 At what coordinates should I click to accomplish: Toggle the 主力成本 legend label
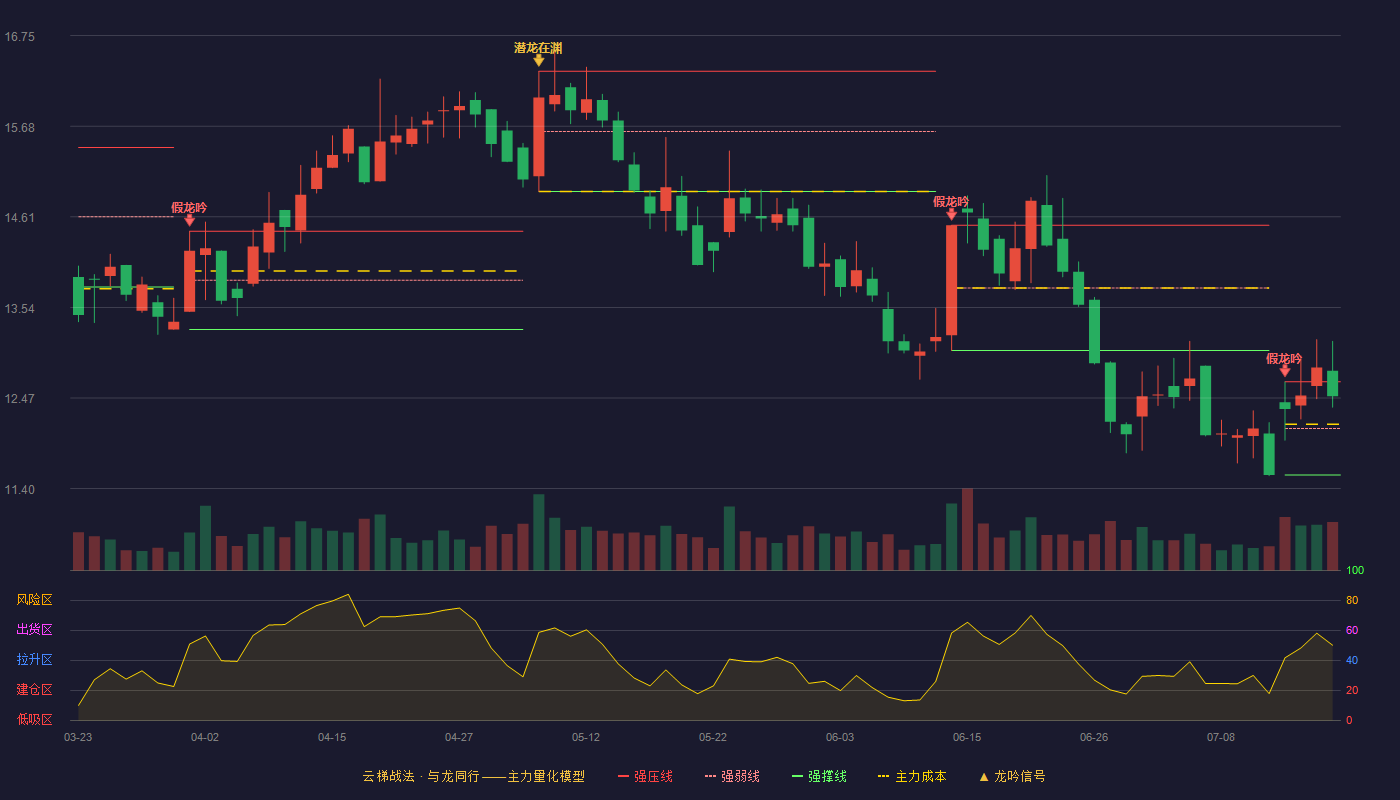point(920,777)
